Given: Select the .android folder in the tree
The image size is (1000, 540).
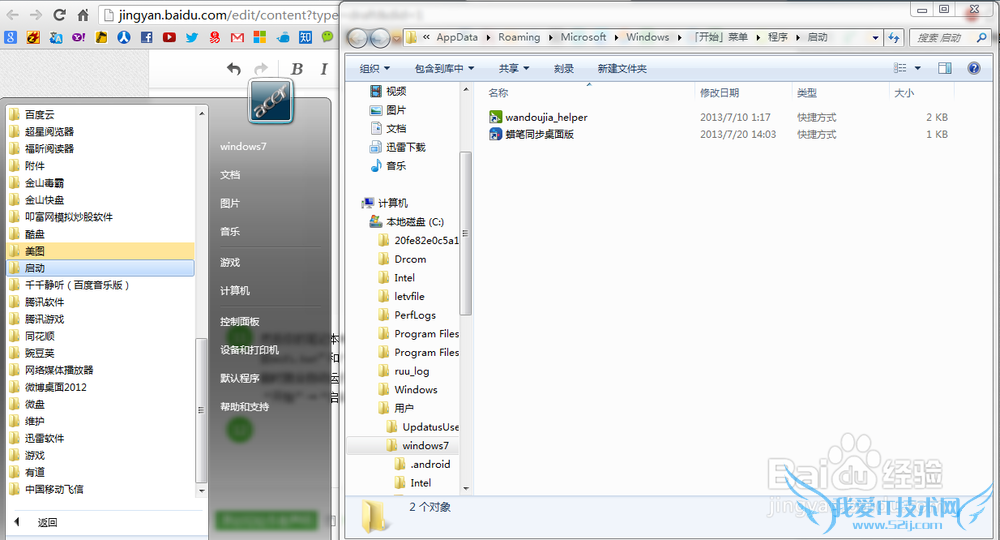Looking at the screenshot, I should [422, 464].
